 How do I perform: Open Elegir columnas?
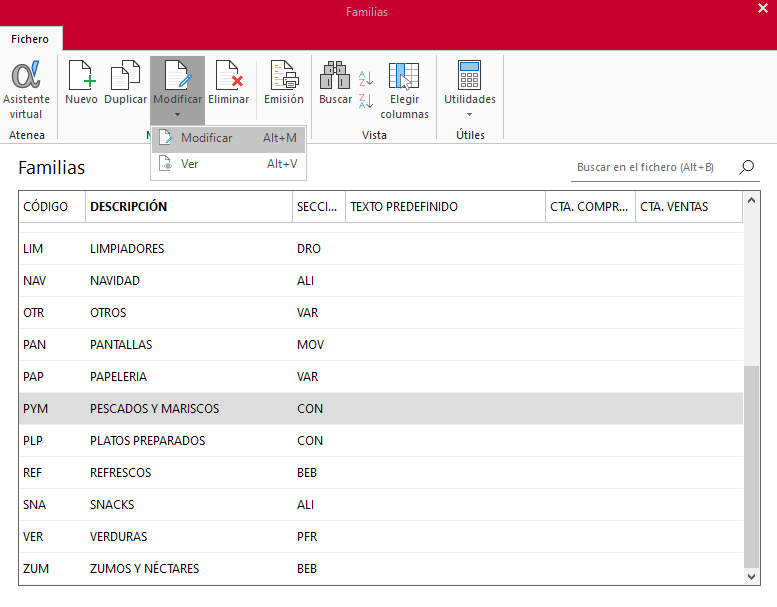tap(404, 89)
